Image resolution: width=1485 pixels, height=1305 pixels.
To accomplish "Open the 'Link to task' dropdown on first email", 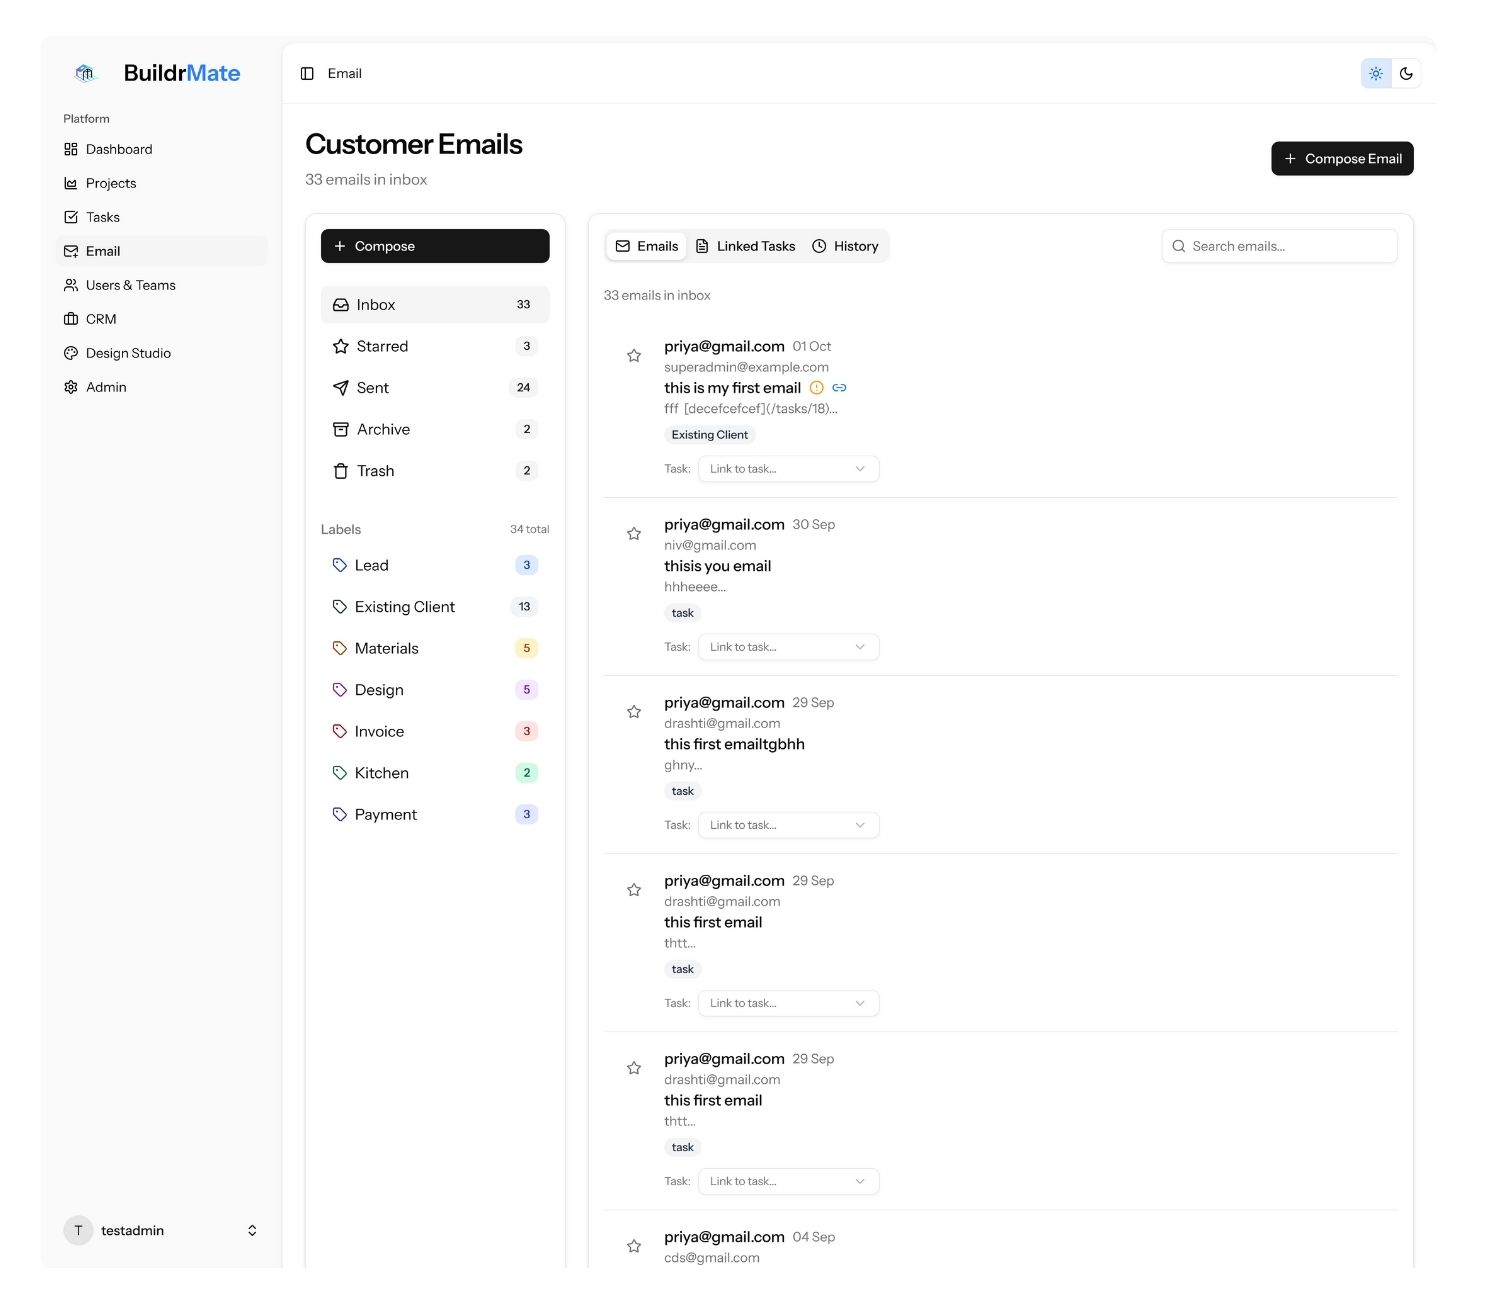I will tap(788, 468).
